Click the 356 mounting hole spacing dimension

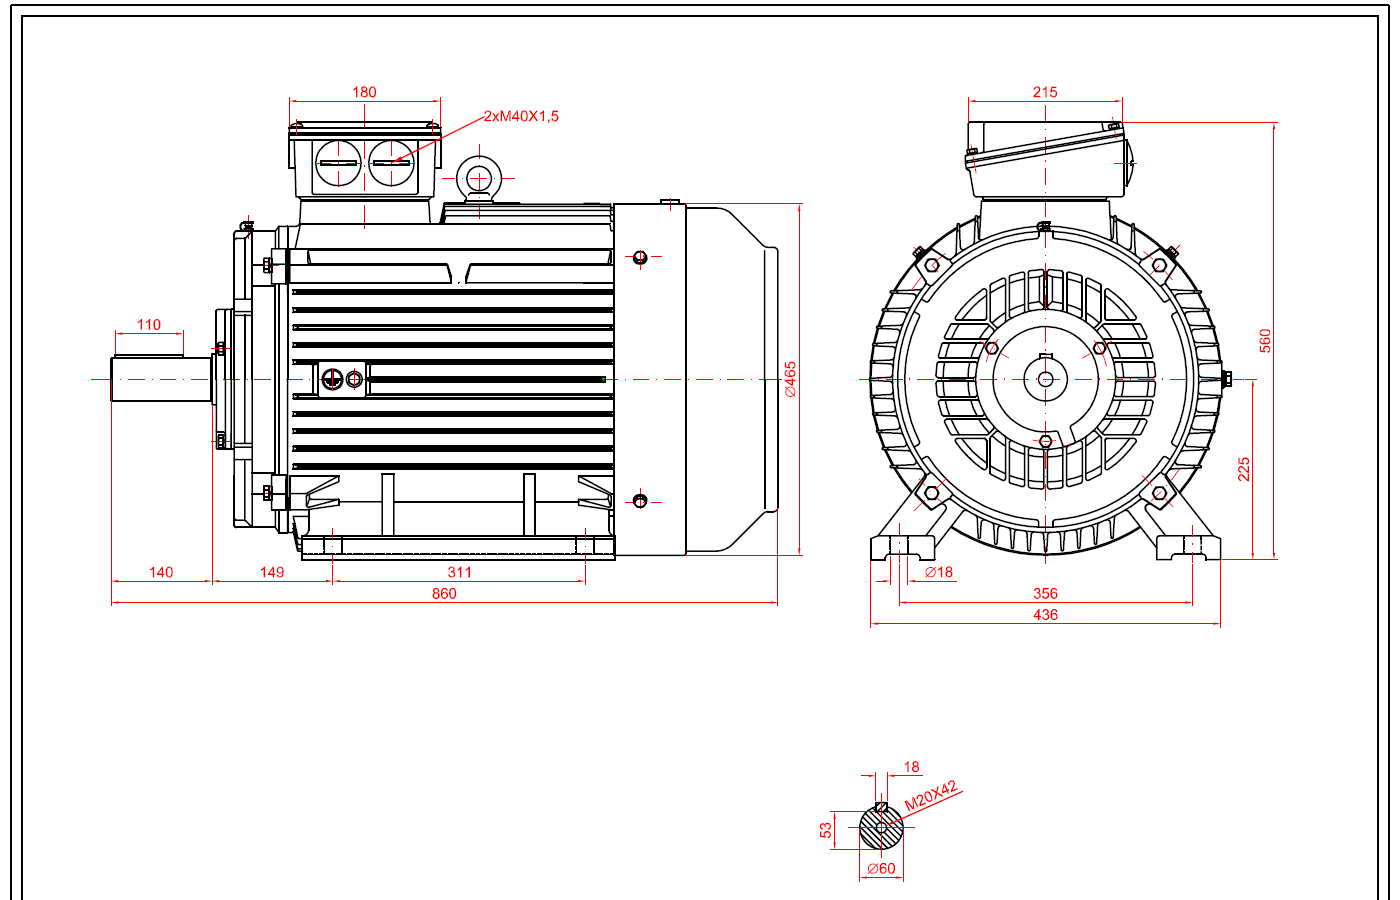coord(1045,593)
